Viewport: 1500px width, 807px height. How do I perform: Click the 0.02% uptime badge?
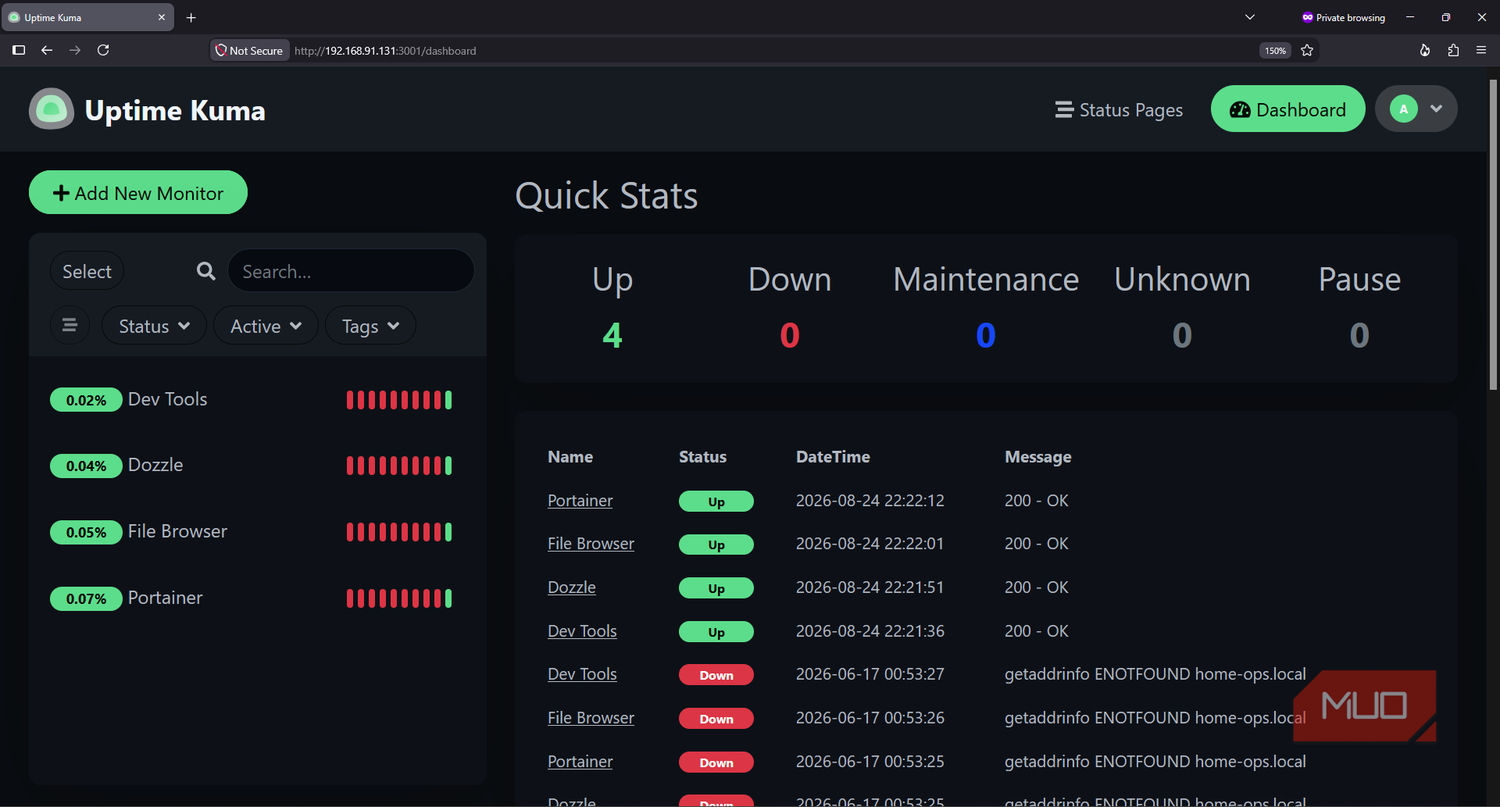pyautogui.click(x=86, y=400)
